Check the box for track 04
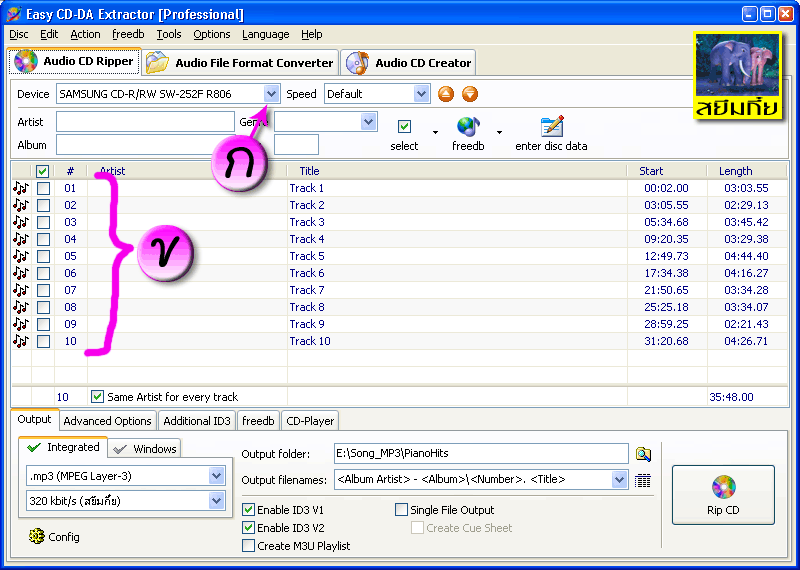 (43, 239)
